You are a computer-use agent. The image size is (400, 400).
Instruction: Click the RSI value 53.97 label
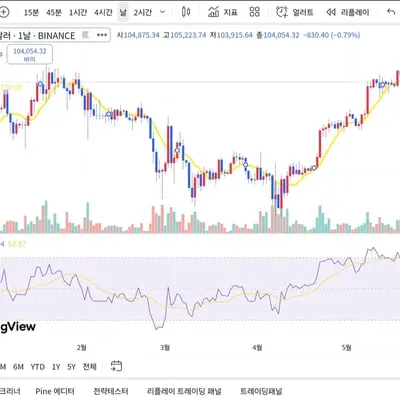click(17, 244)
